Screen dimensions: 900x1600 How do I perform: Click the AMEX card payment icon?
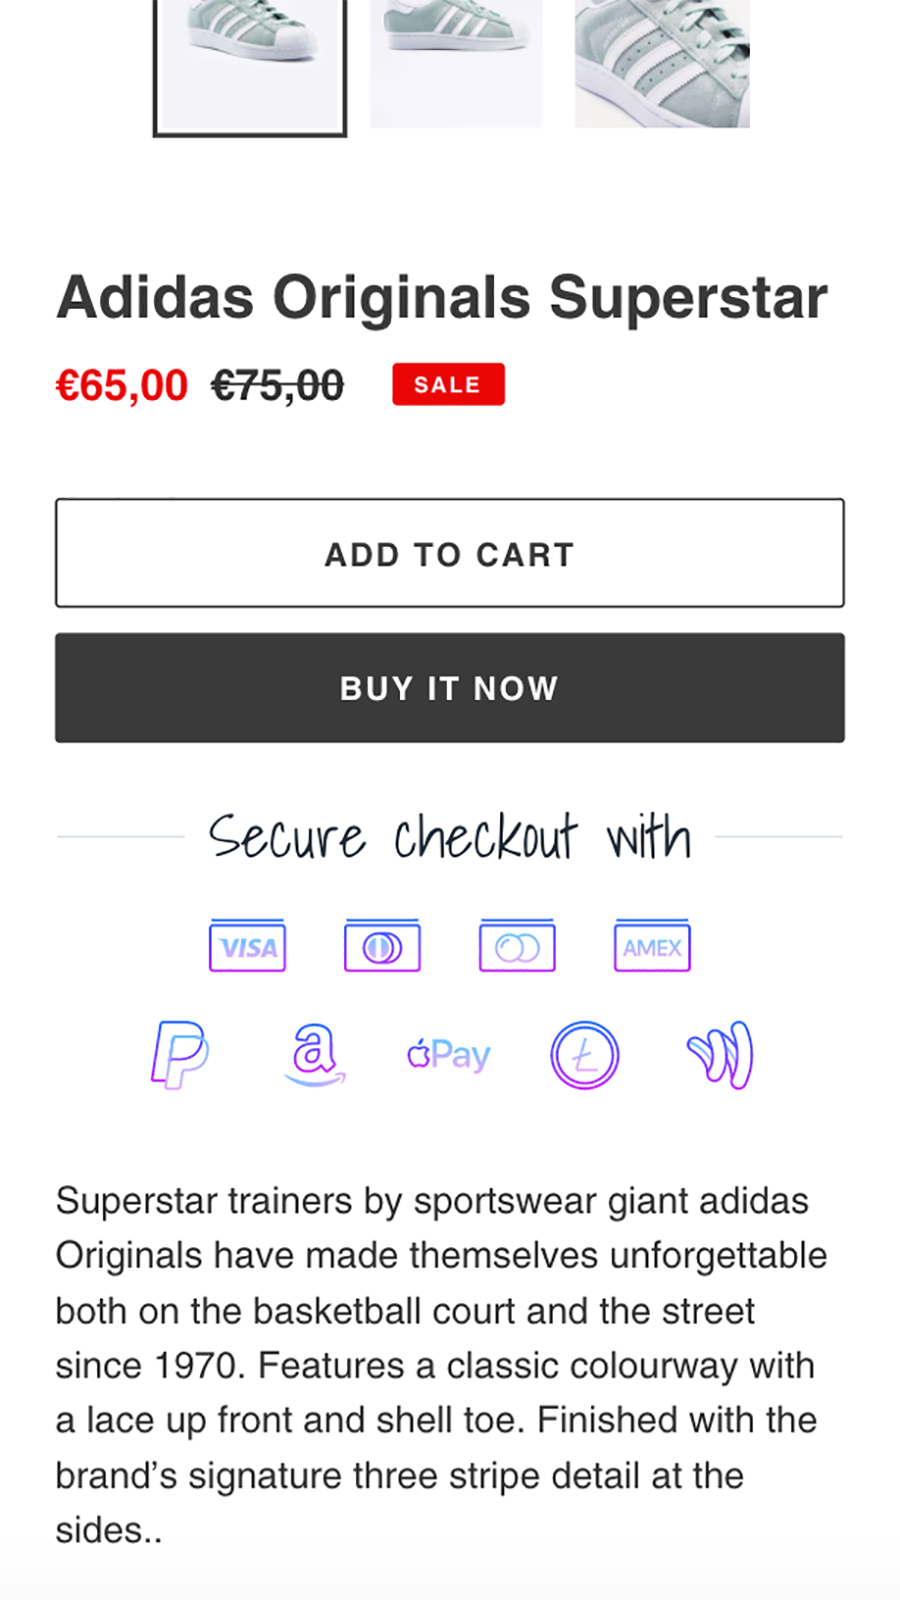[652, 946]
